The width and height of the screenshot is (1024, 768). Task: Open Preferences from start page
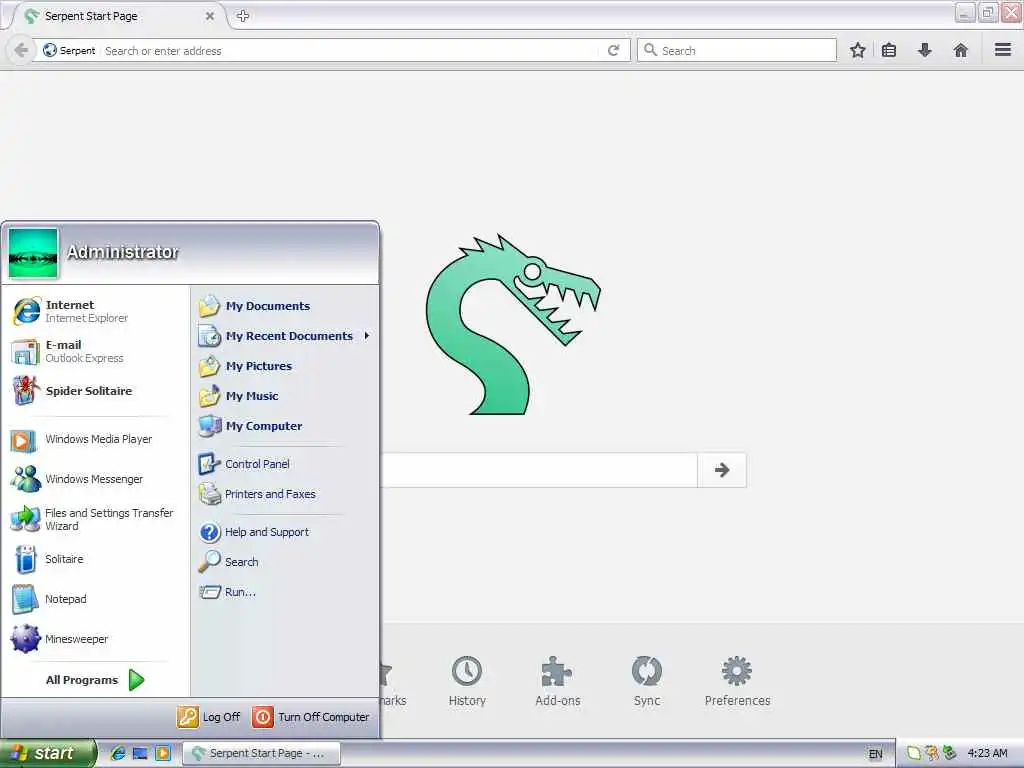point(737,681)
